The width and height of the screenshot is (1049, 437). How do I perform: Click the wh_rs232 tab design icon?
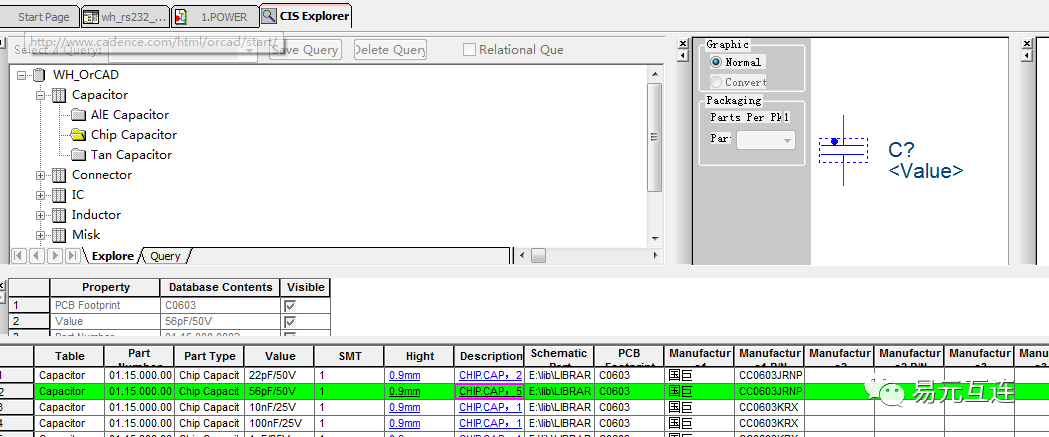91,17
